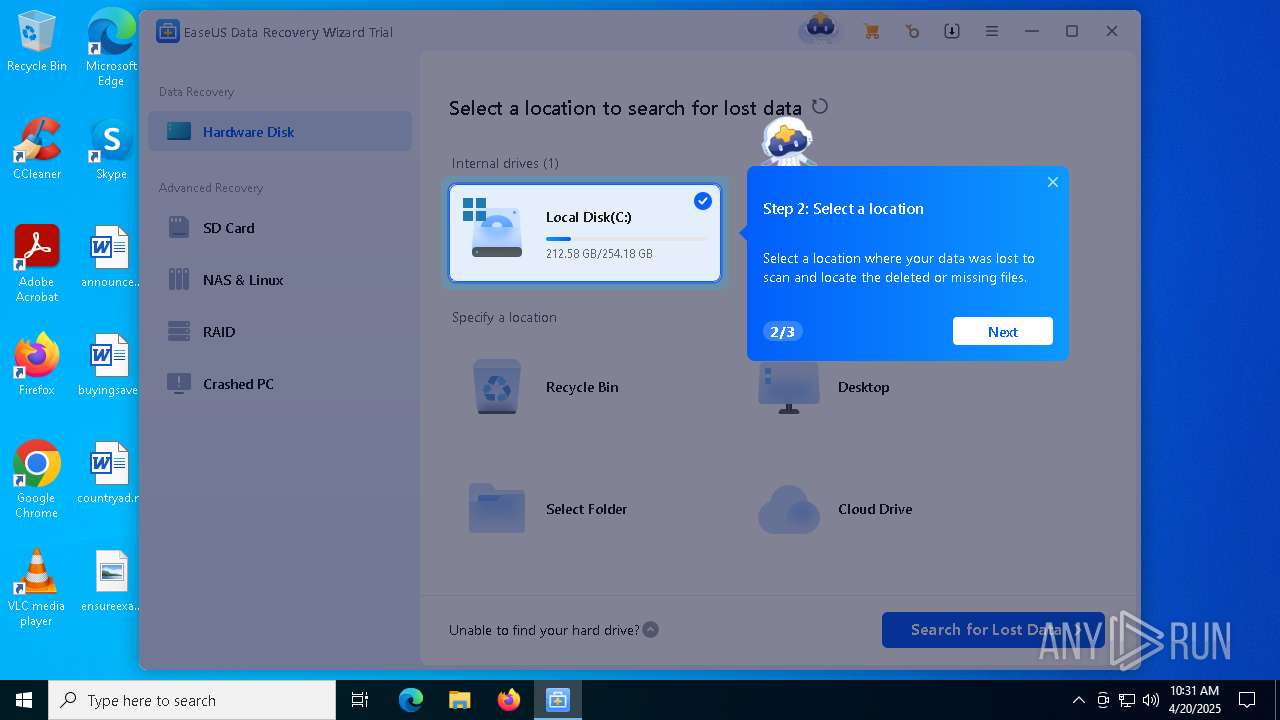Click Local Disk(C:) usage progress bar

[626, 239]
